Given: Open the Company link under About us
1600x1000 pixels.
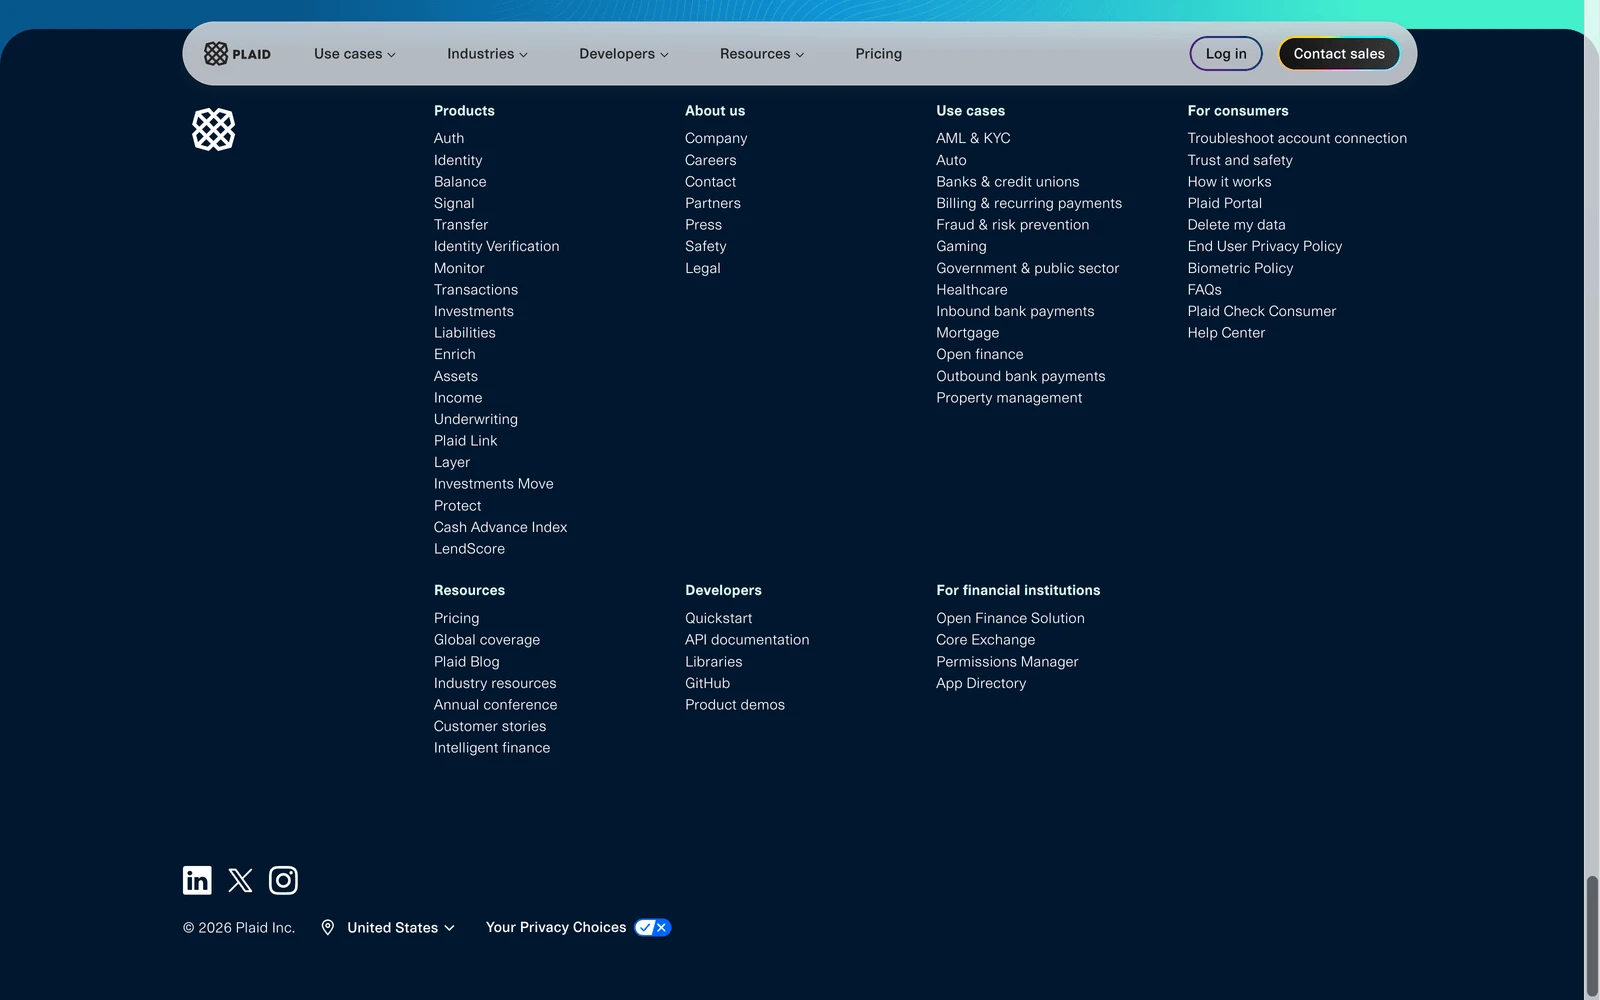Looking at the screenshot, I should [x=716, y=138].
